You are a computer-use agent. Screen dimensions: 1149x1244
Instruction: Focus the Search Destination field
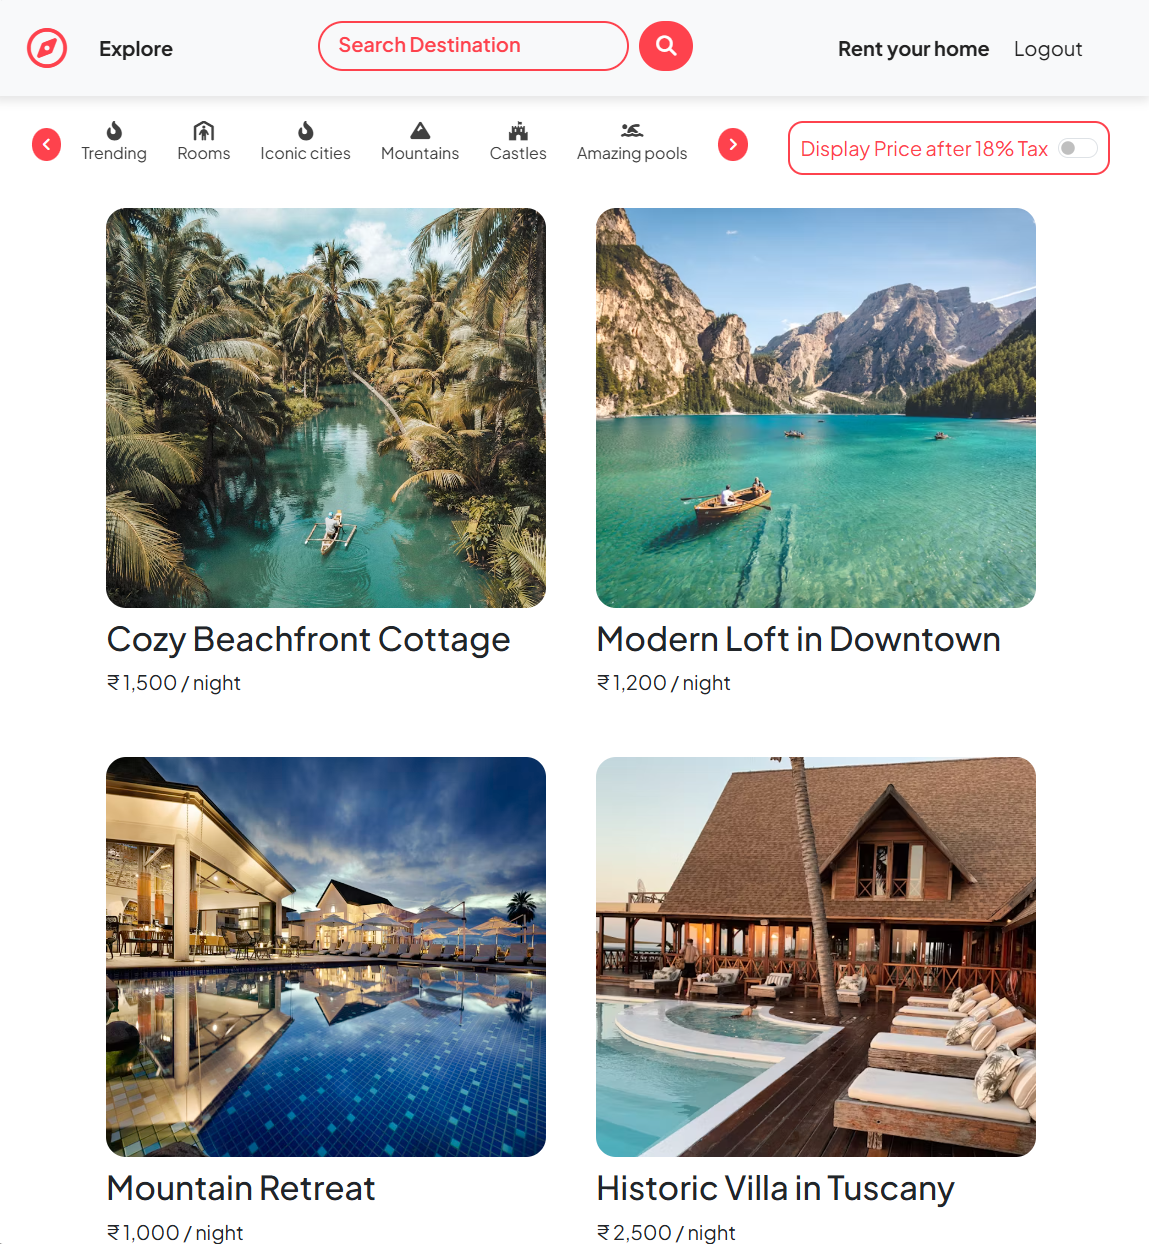tap(473, 46)
